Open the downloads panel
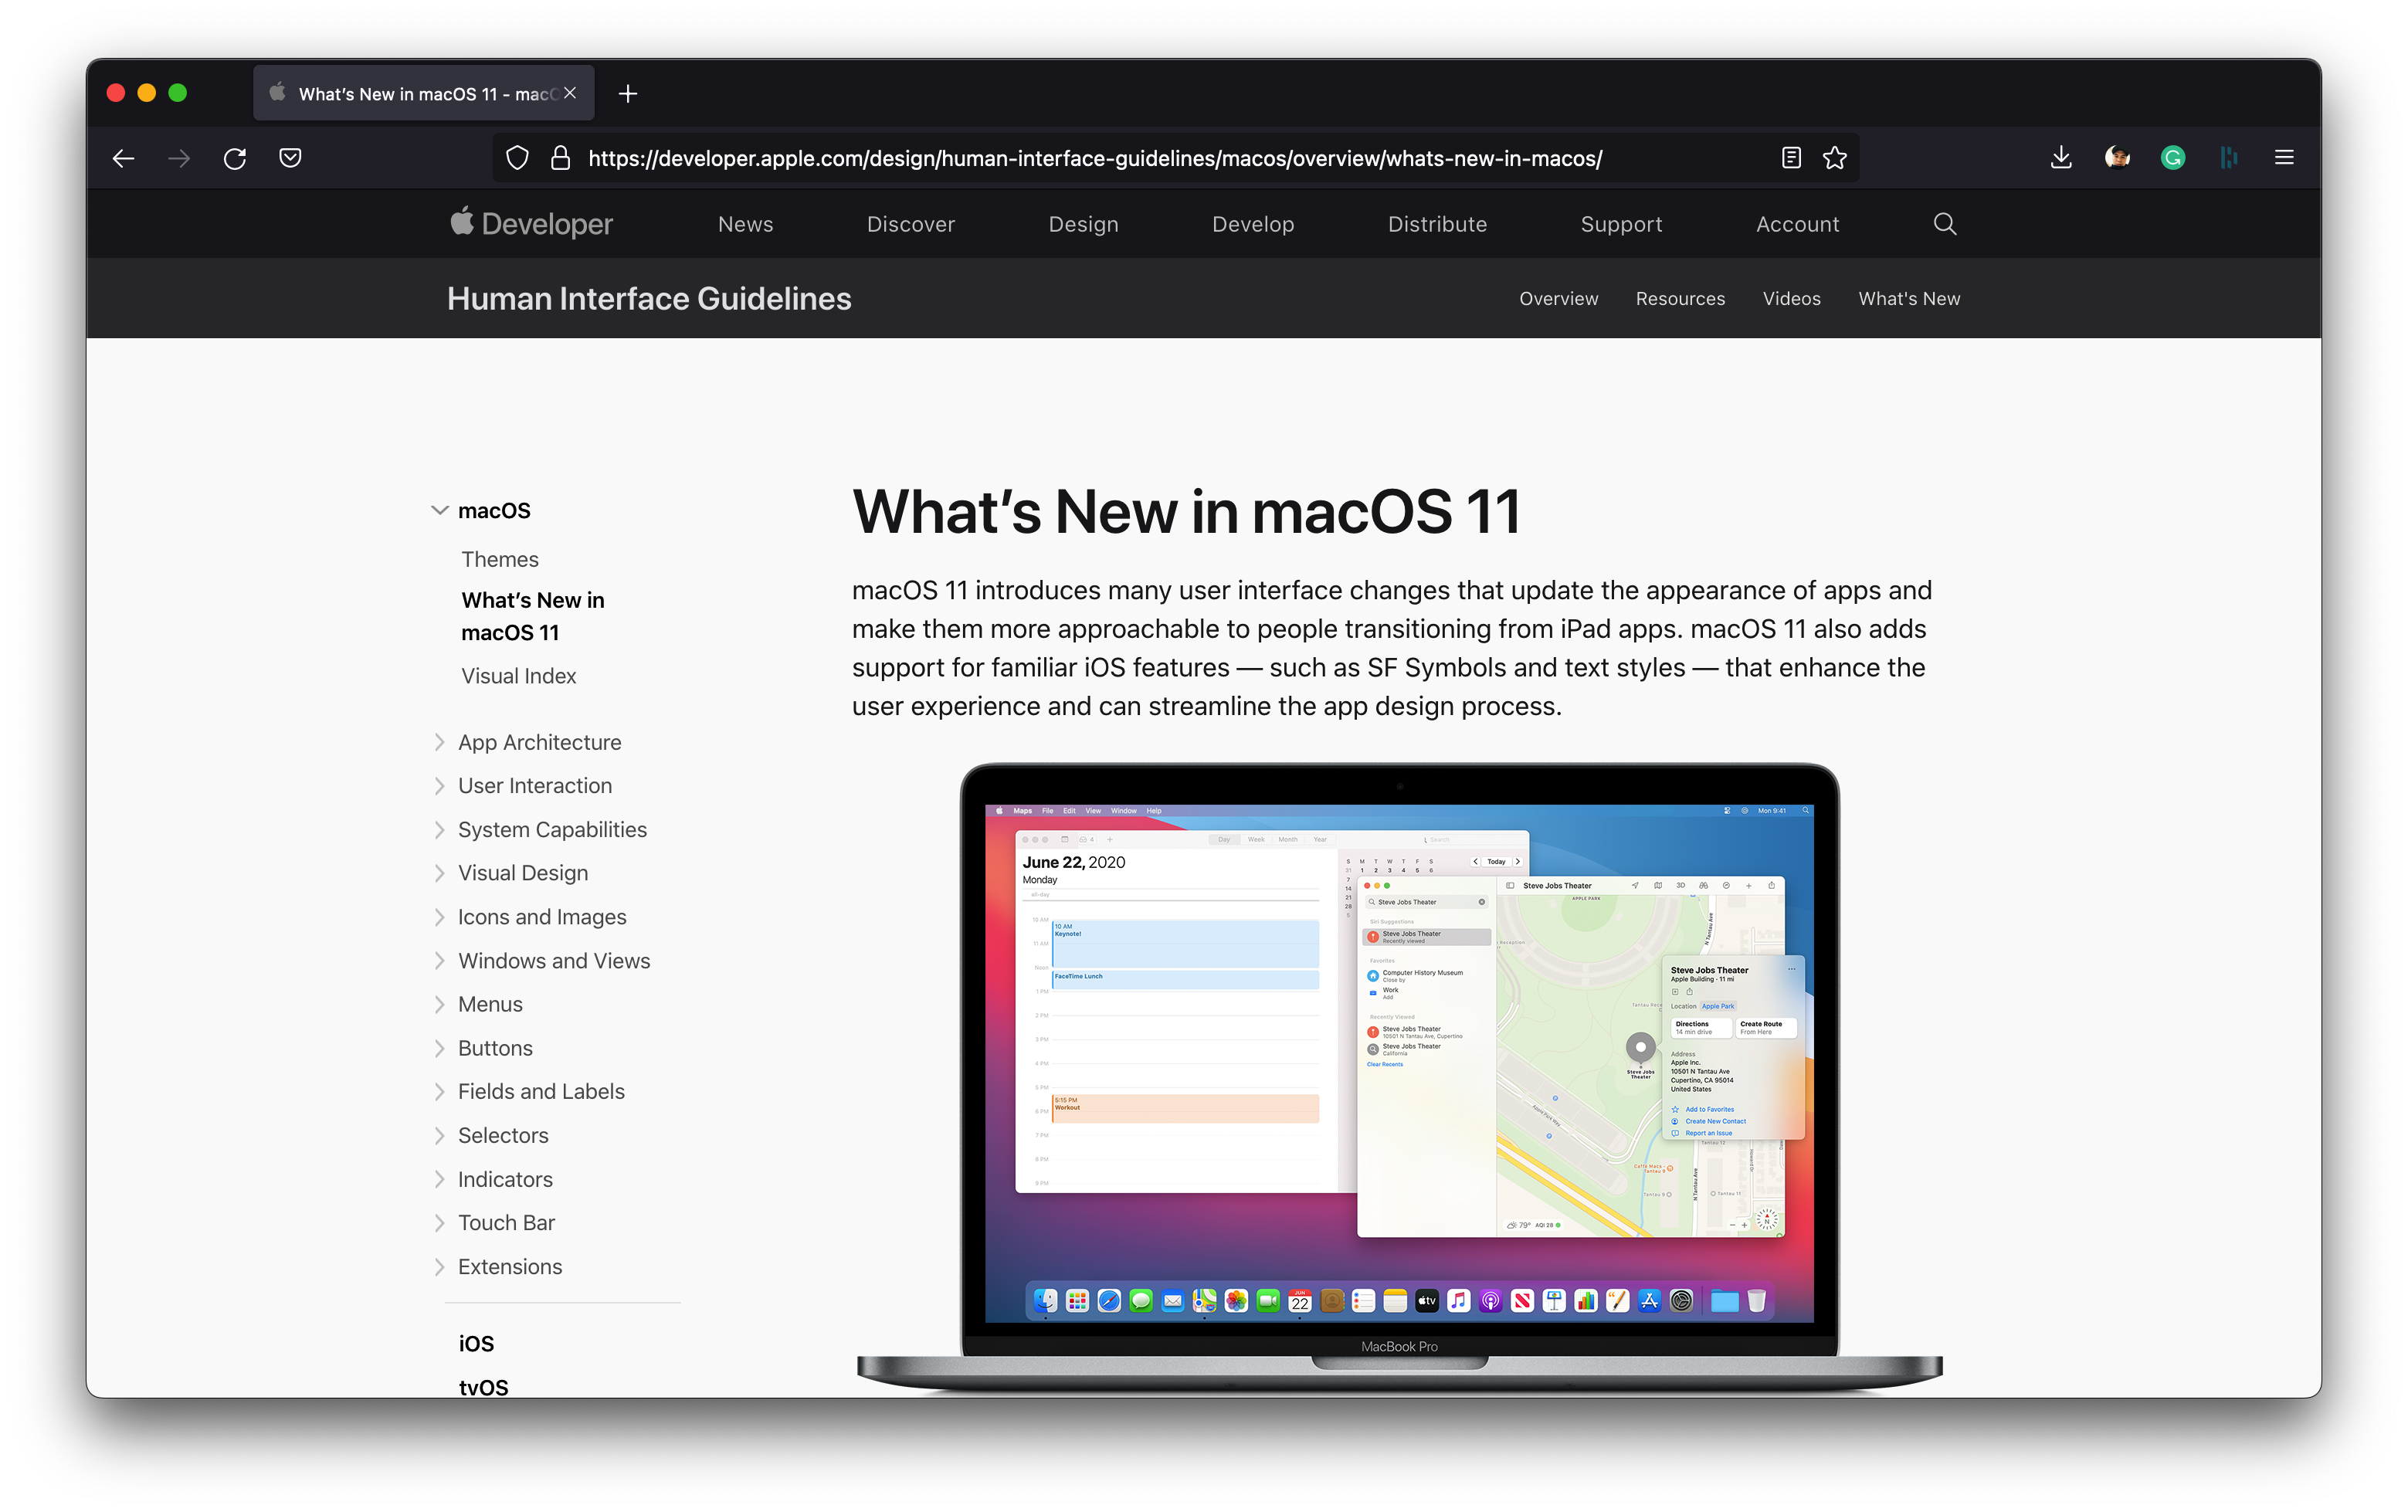This screenshot has height=1512, width=2408. [x=2061, y=158]
